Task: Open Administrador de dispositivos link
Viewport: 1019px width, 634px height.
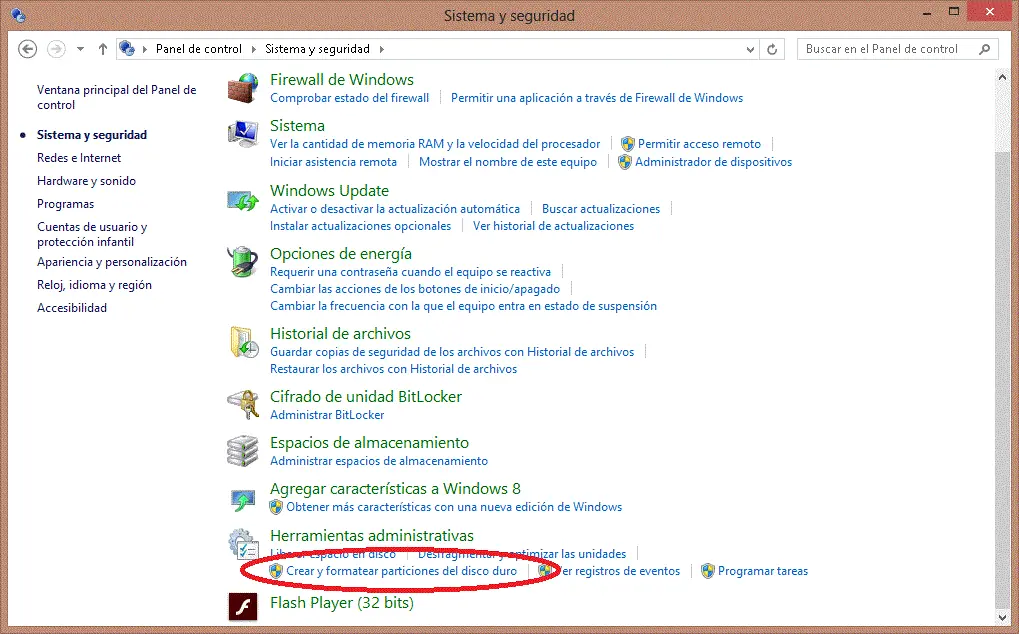Action: pyautogui.click(x=714, y=162)
